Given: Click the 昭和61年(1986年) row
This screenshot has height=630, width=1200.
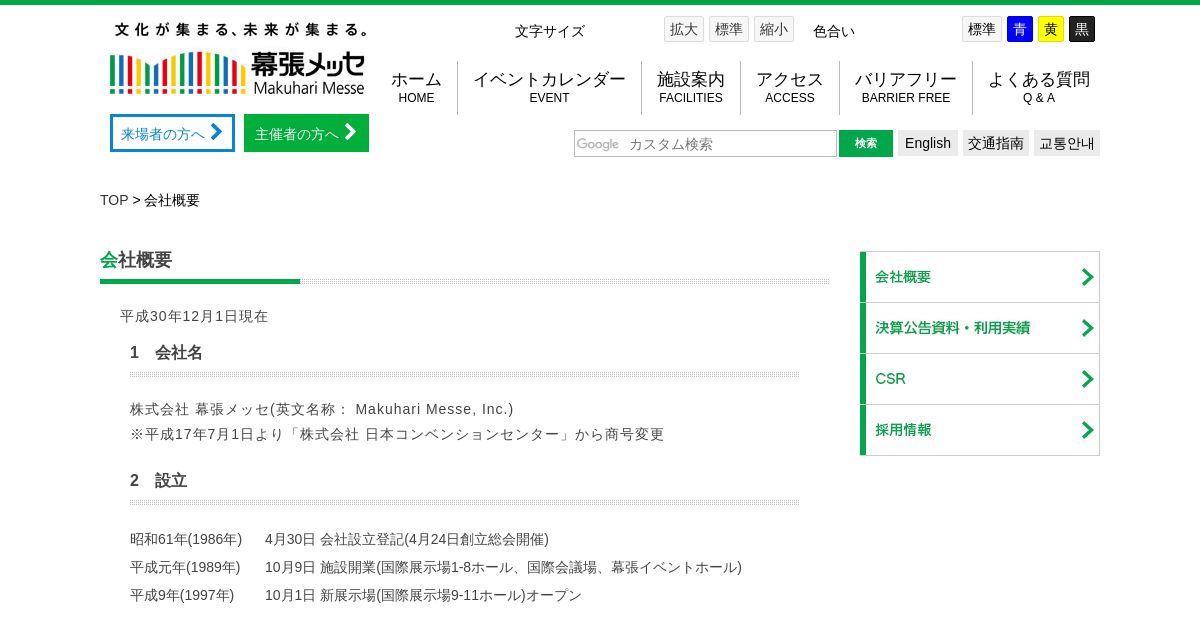Looking at the screenshot, I should (339, 539).
